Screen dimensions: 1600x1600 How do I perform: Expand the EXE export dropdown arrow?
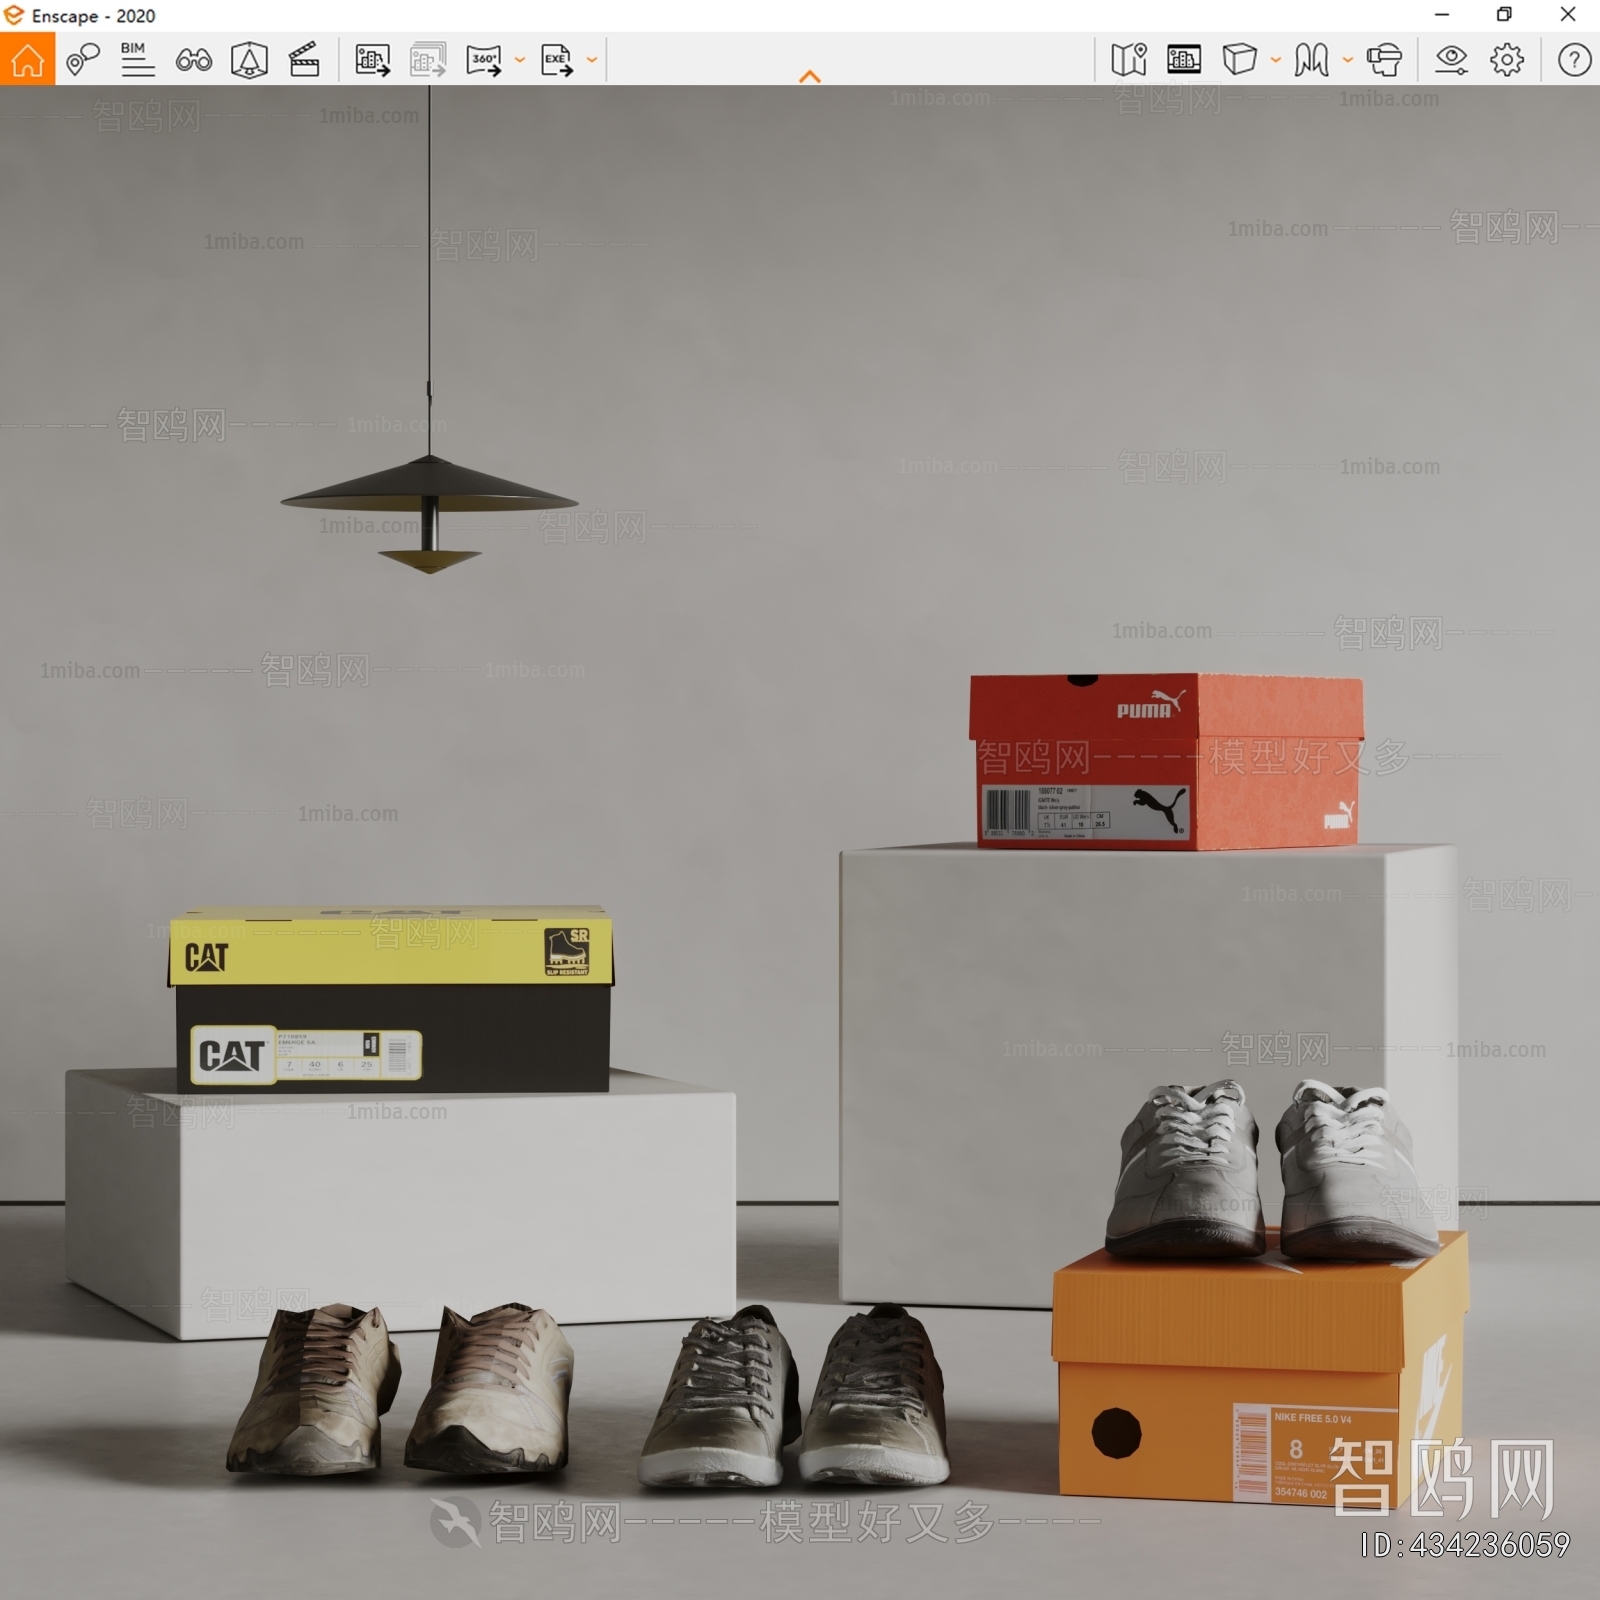point(592,60)
